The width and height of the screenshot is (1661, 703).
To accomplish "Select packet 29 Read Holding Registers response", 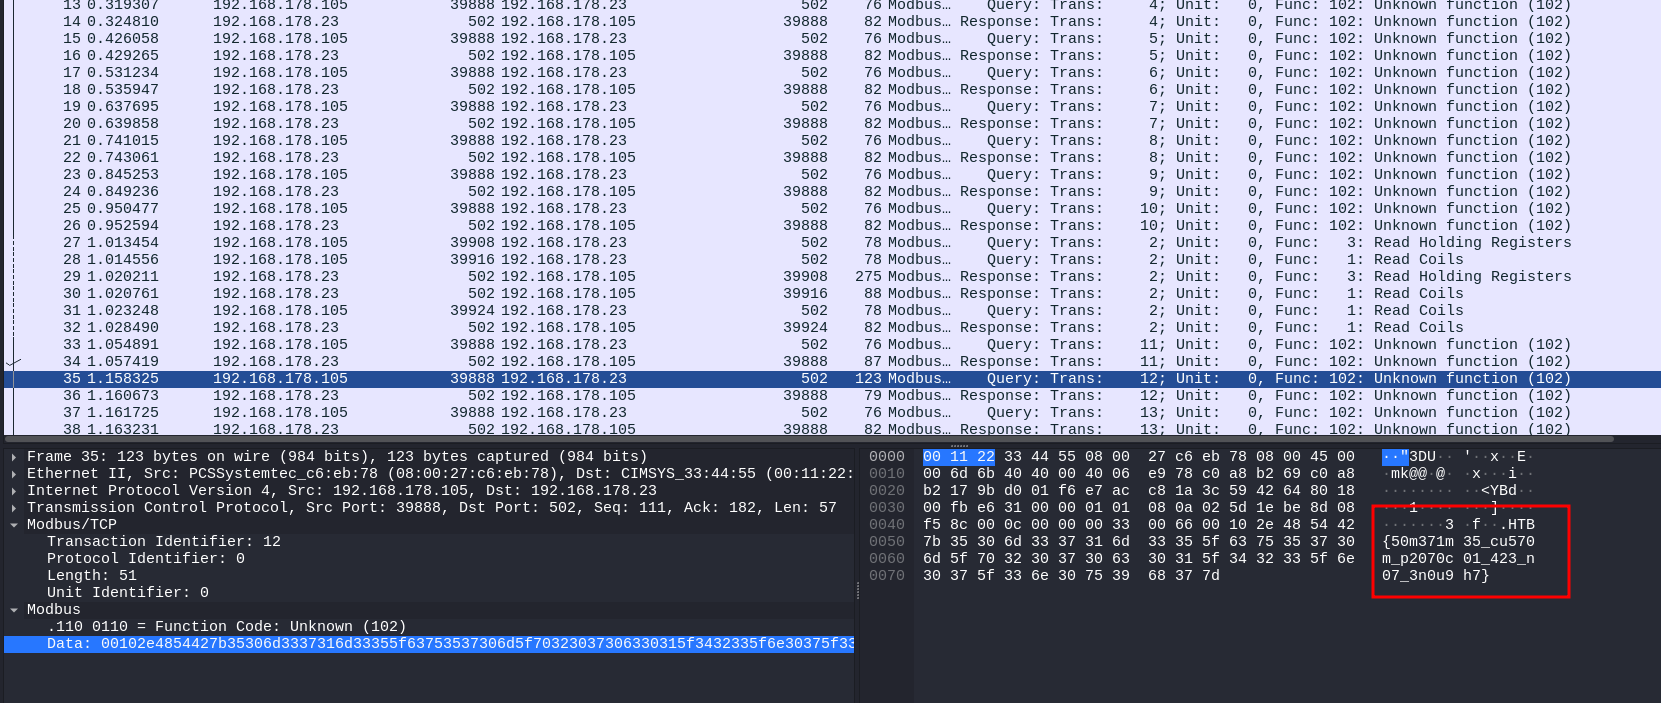I will pyautogui.click(x=830, y=276).
